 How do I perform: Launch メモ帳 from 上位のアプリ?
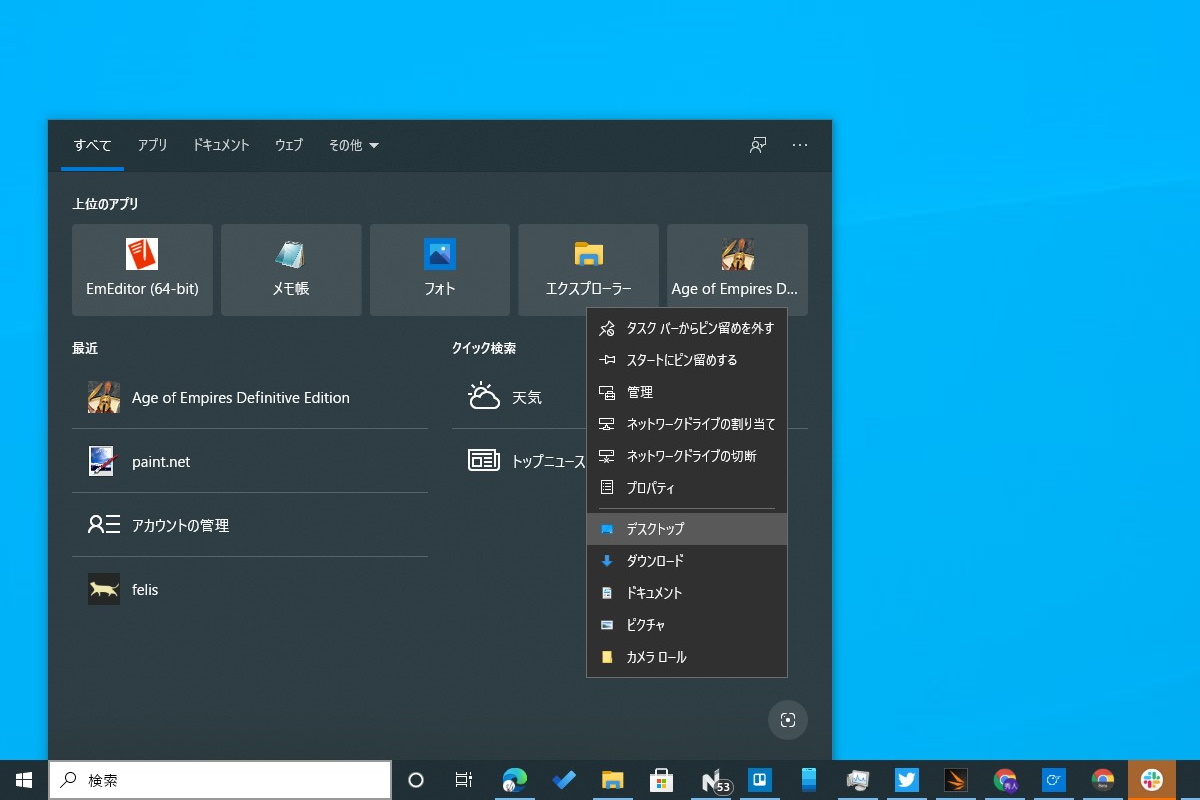pos(291,269)
